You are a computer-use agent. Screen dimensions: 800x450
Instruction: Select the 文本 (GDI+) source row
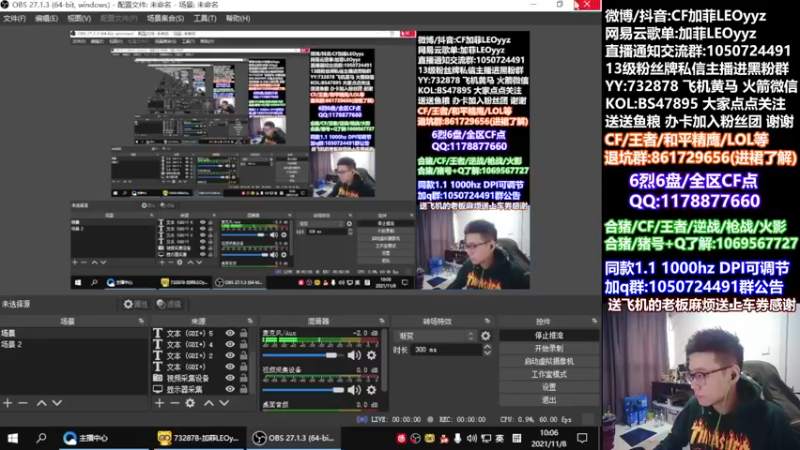click(x=202, y=367)
